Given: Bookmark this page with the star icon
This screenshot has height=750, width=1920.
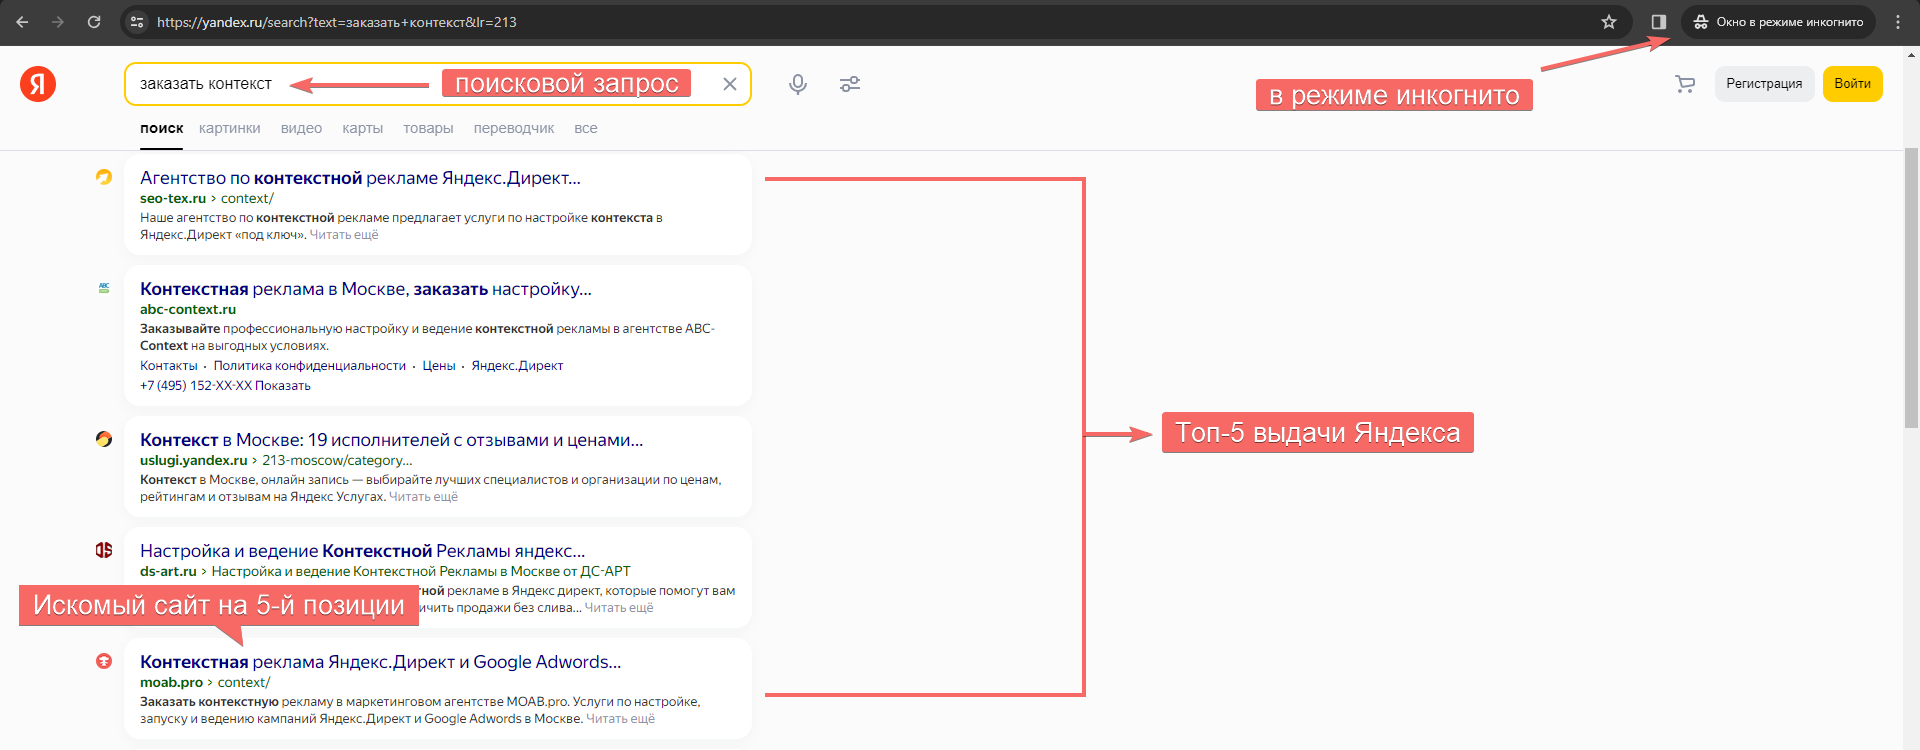Looking at the screenshot, I should (1609, 22).
